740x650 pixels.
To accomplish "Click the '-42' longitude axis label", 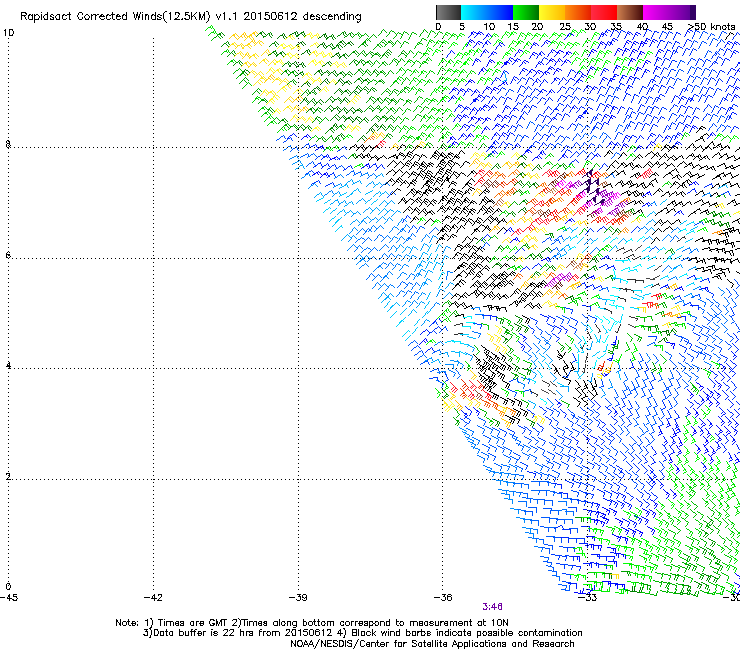I will click(x=153, y=598).
